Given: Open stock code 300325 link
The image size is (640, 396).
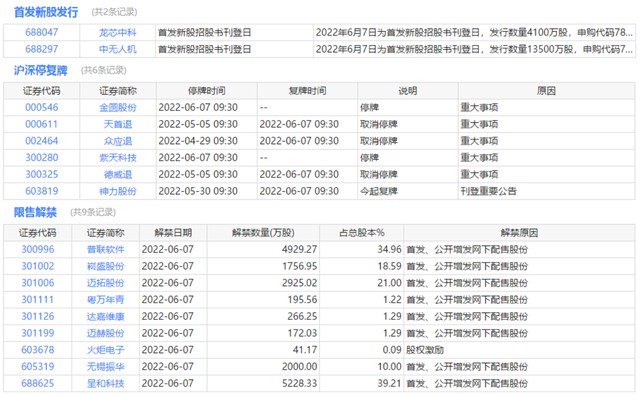Looking at the screenshot, I should click(x=42, y=174).
